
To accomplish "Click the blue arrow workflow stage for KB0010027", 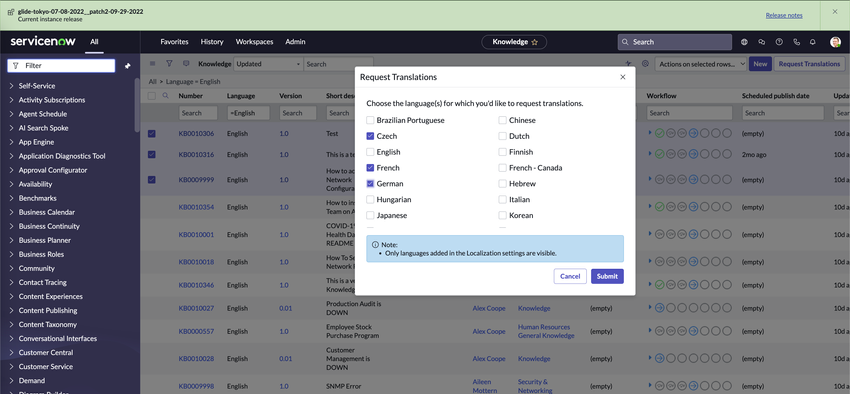I will 660,308.
